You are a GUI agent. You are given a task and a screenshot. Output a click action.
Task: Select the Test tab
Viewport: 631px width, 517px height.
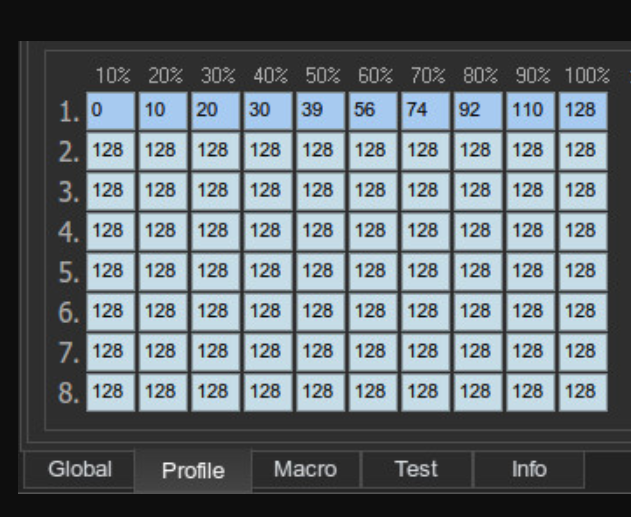pos(417,469)
